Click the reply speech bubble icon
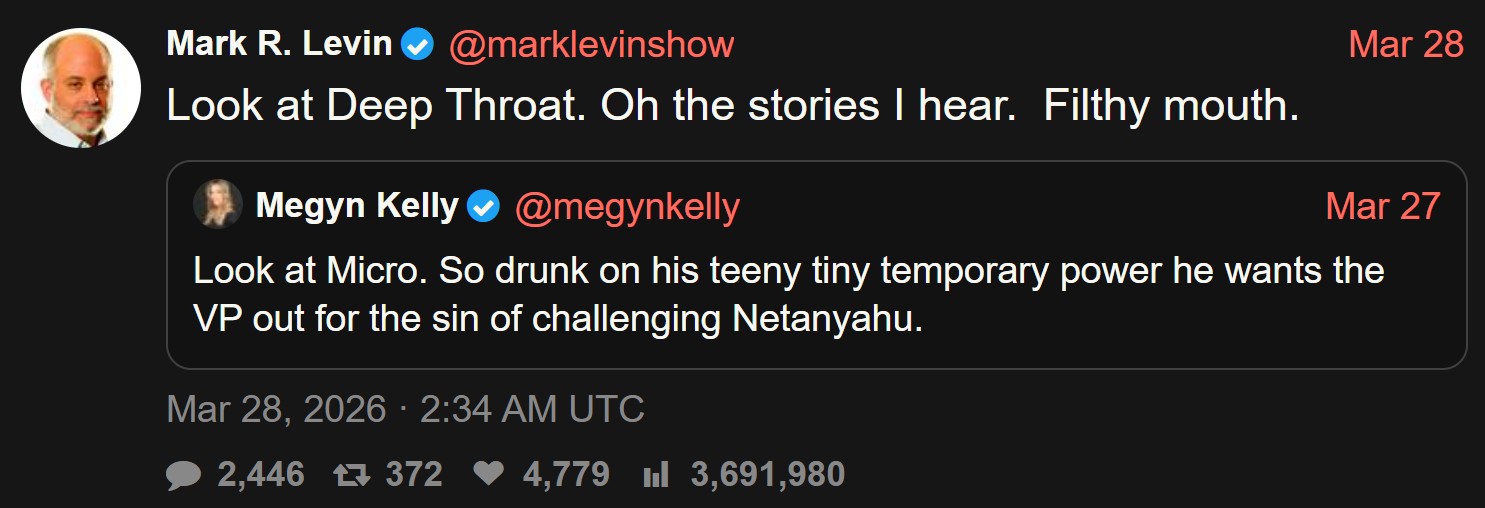 [184, 475]
